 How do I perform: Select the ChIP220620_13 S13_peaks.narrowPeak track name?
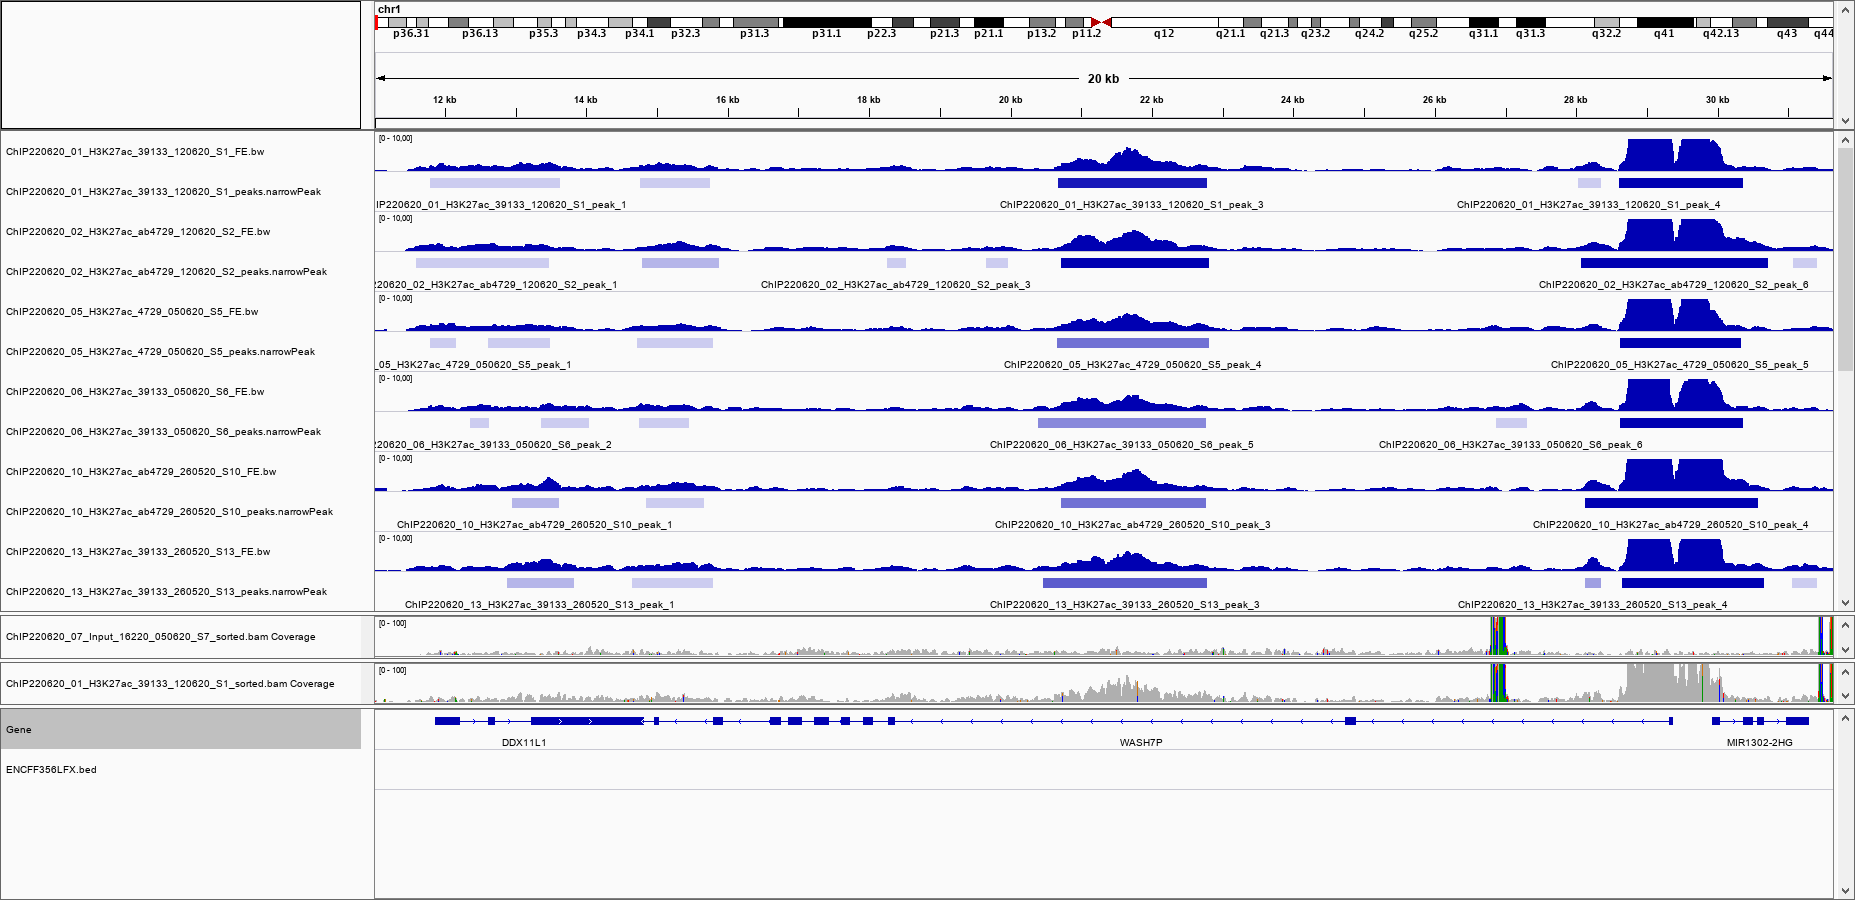[166, 592]
